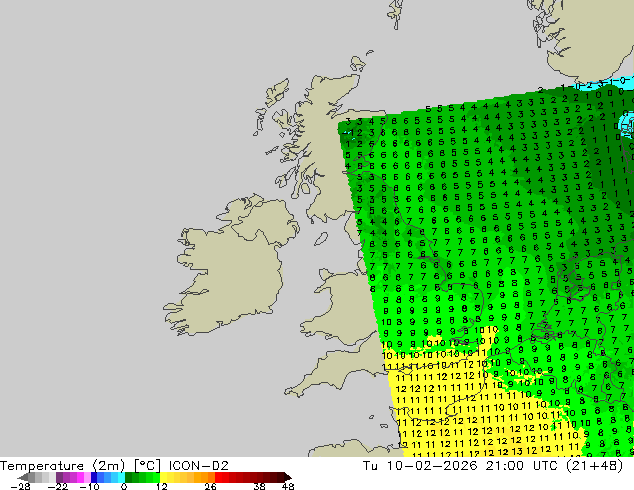Click the 'Temperature (2m)' map title
Viewport: 634px width, 490px height.
pyautogui.click(x=63, y=466)
